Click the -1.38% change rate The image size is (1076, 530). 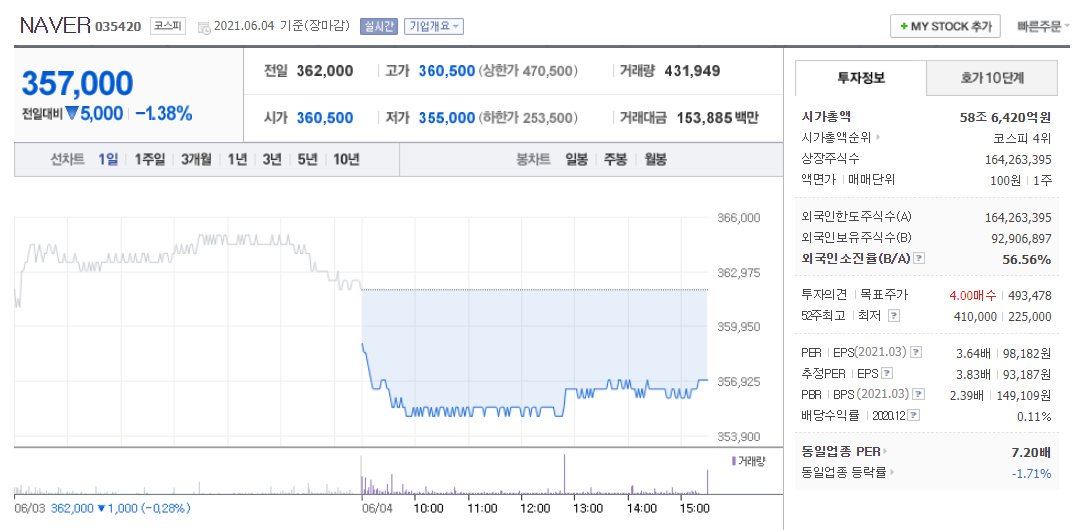point(163,114)
